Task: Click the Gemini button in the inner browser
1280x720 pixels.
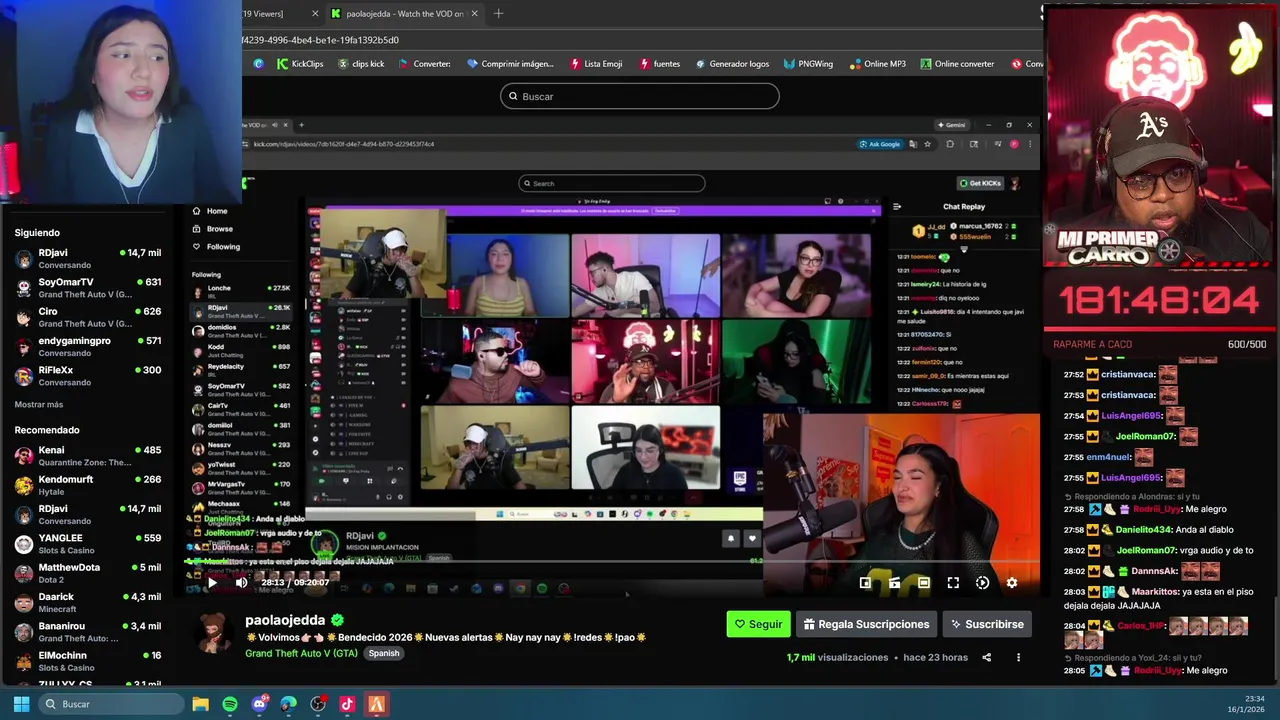Action: (x=951, y=125)
